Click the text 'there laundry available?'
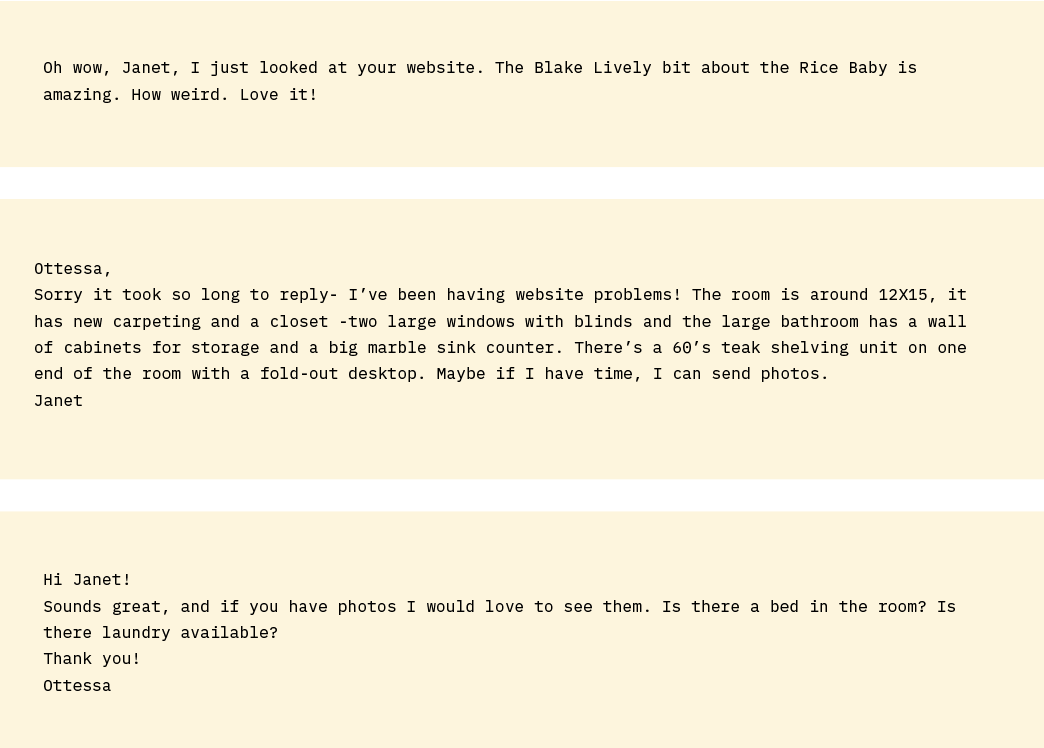Image resolution: width=1044 pixels, height=748 pixels. 160,632
